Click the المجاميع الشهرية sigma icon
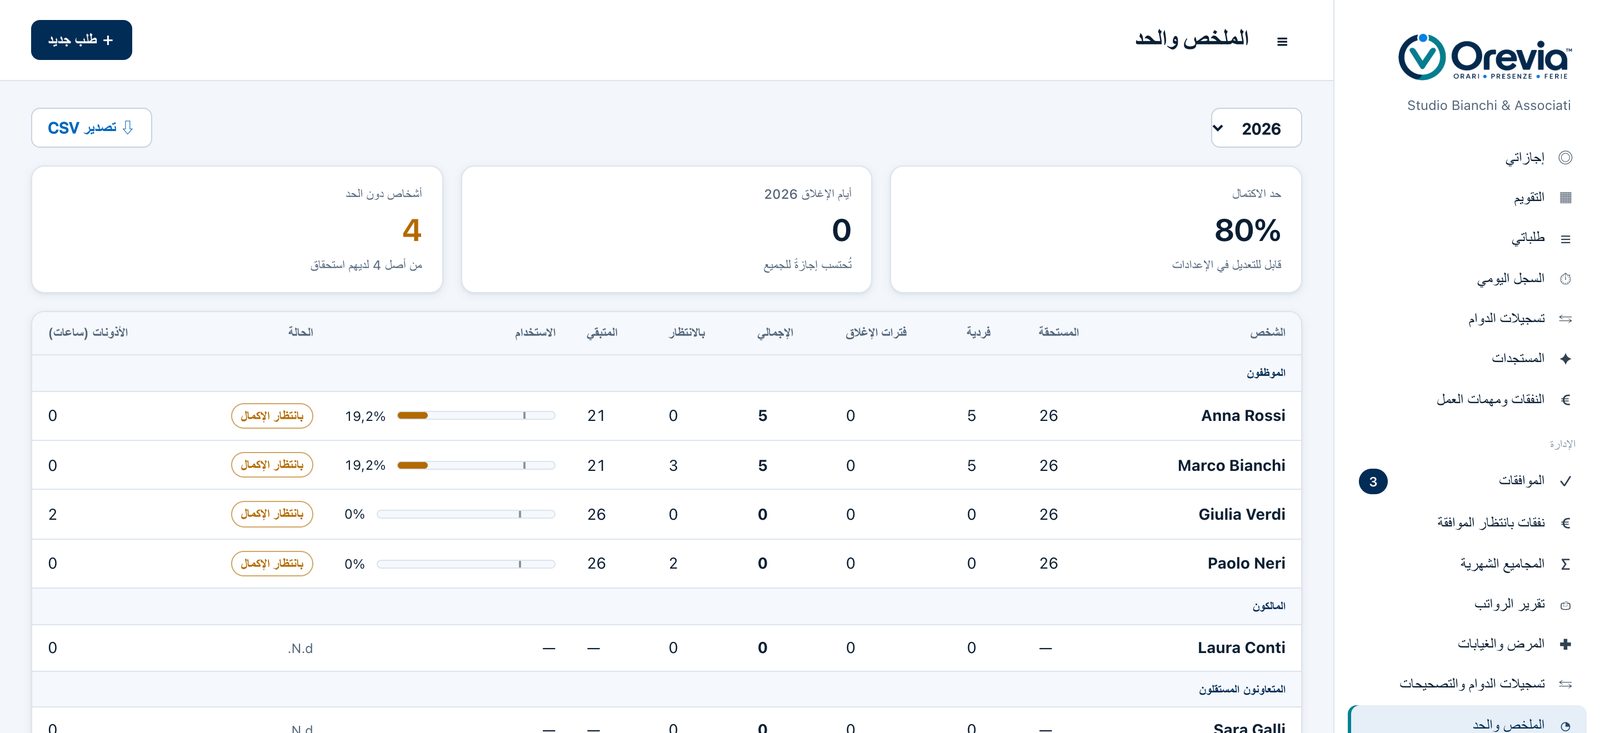This screenshot has width=1600, height=733. [1565, 564]
